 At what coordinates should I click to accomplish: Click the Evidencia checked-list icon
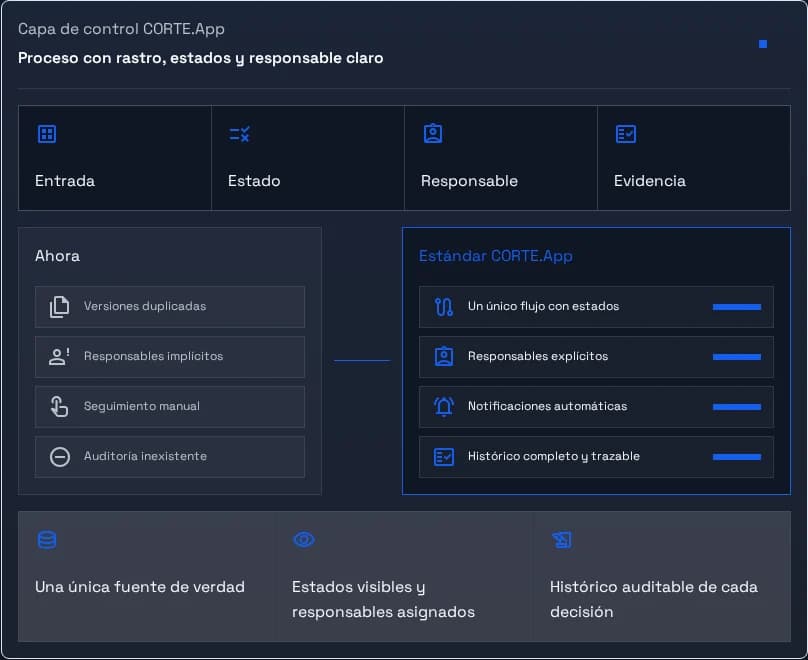pyautogui.click(x=626, y=134)
